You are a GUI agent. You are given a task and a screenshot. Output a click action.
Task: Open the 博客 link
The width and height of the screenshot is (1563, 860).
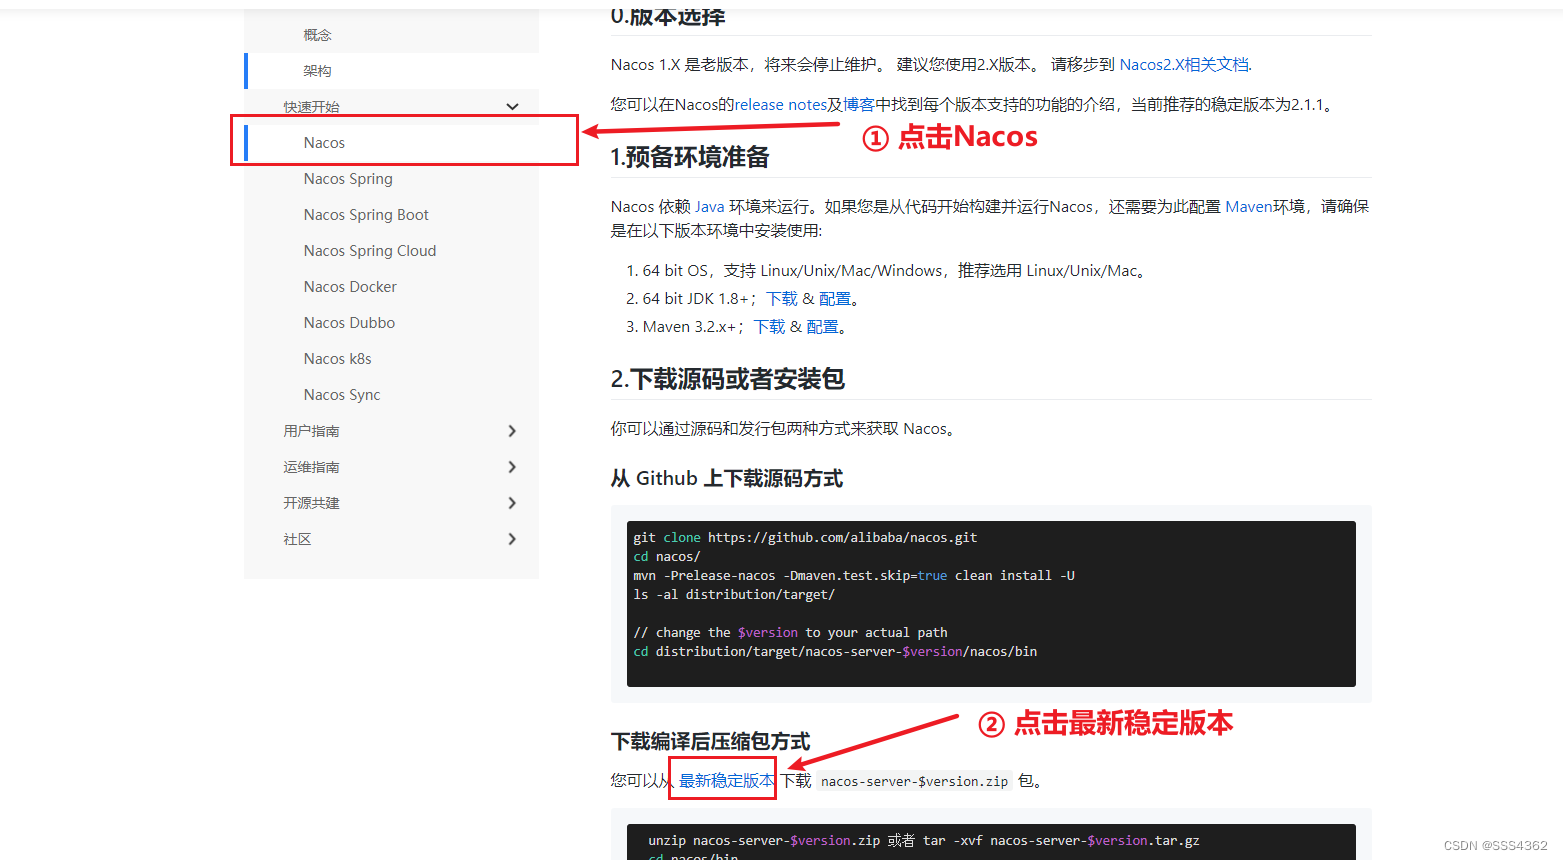[x=859, y=105]
